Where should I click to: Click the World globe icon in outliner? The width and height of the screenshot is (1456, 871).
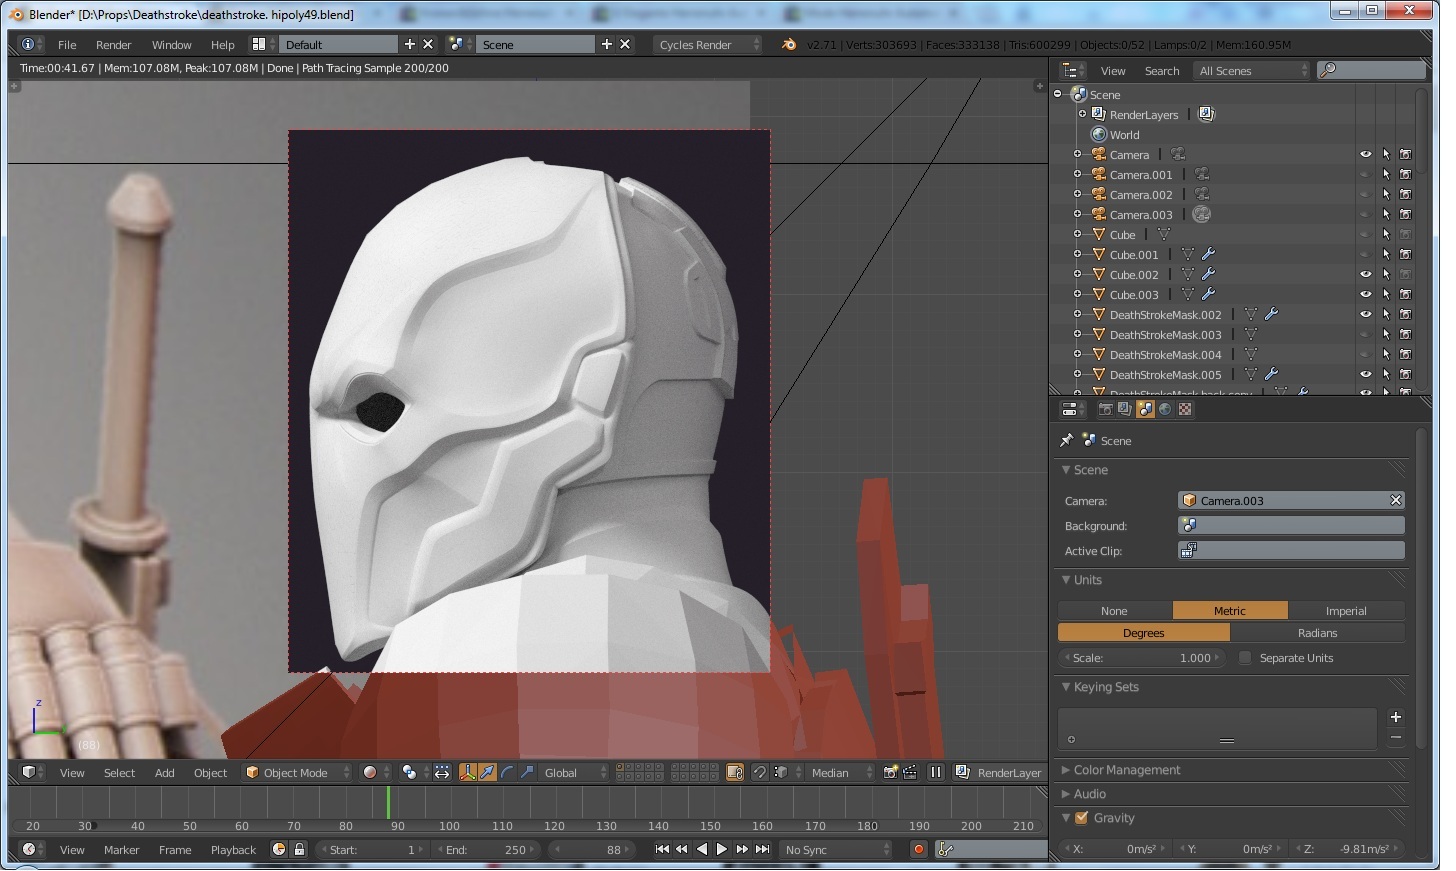(1099, 134)
